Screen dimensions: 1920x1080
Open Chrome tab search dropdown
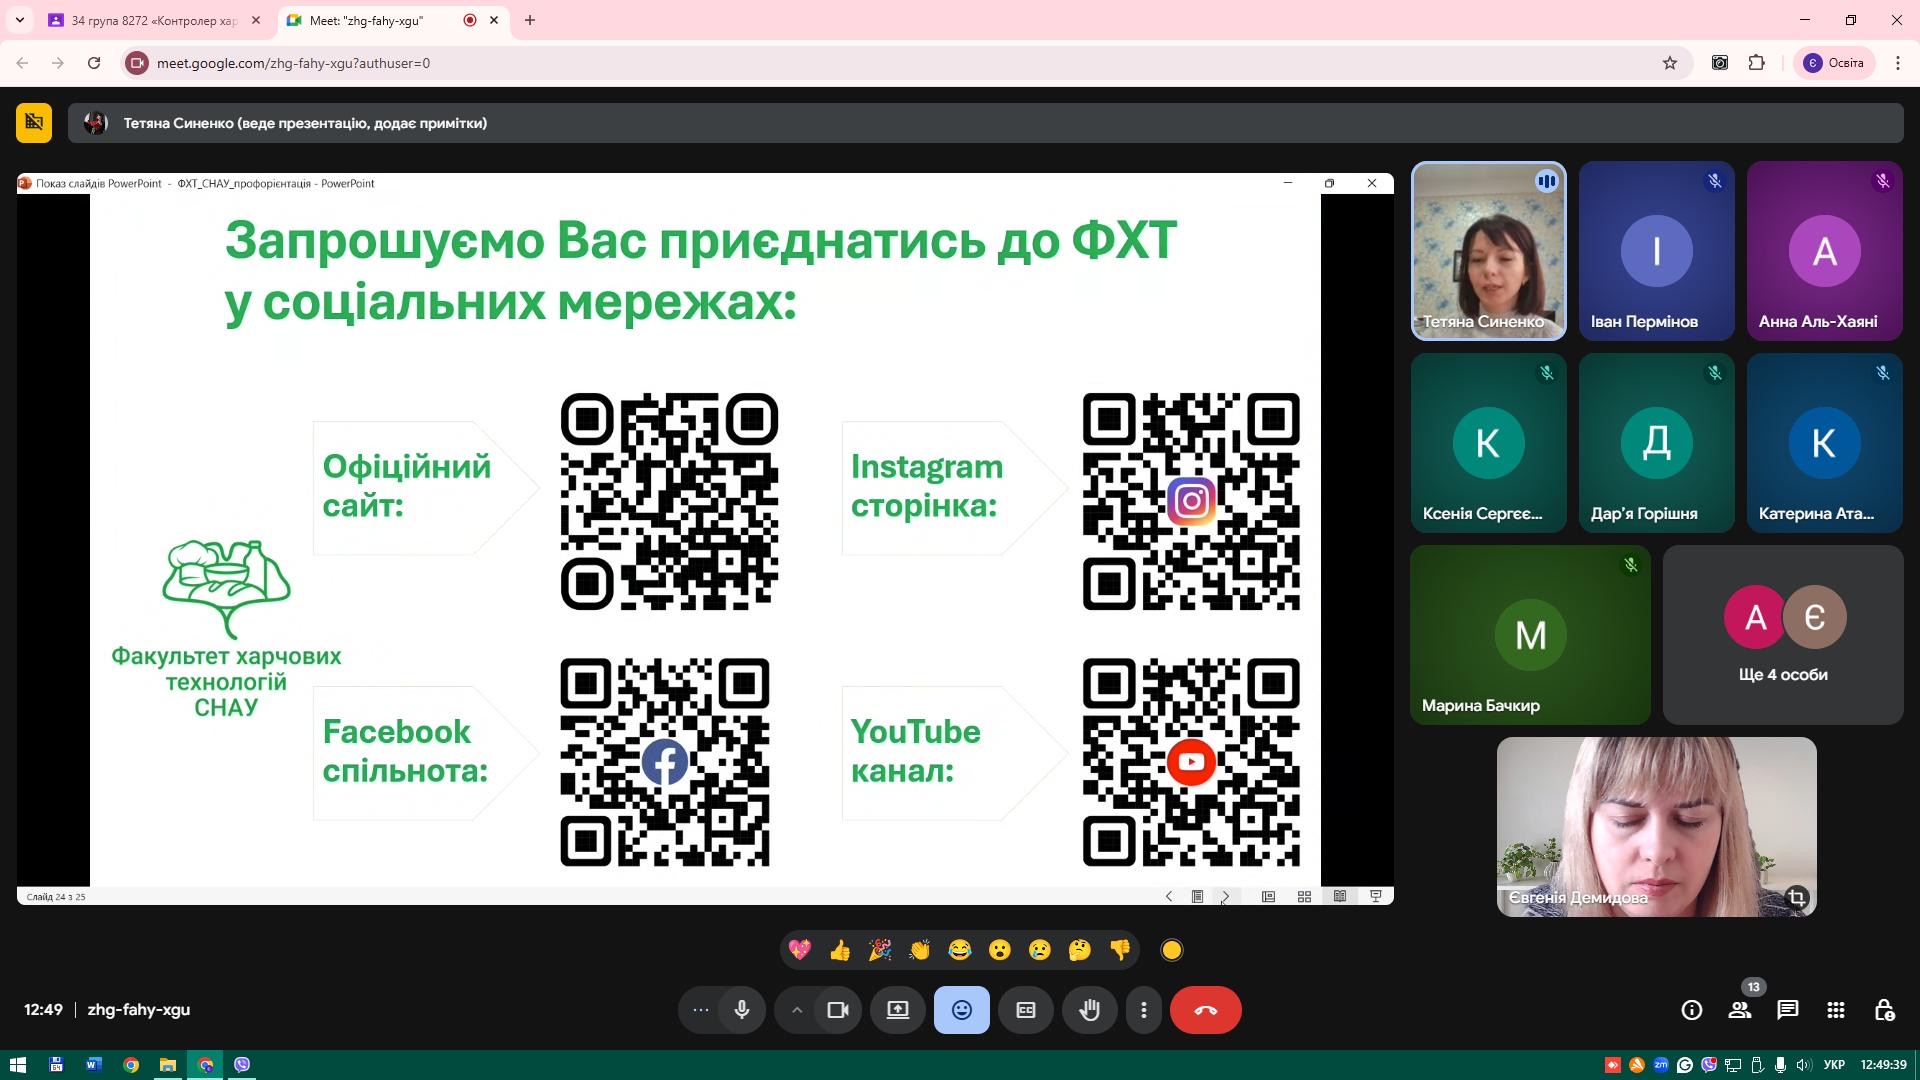pos(19,20)
